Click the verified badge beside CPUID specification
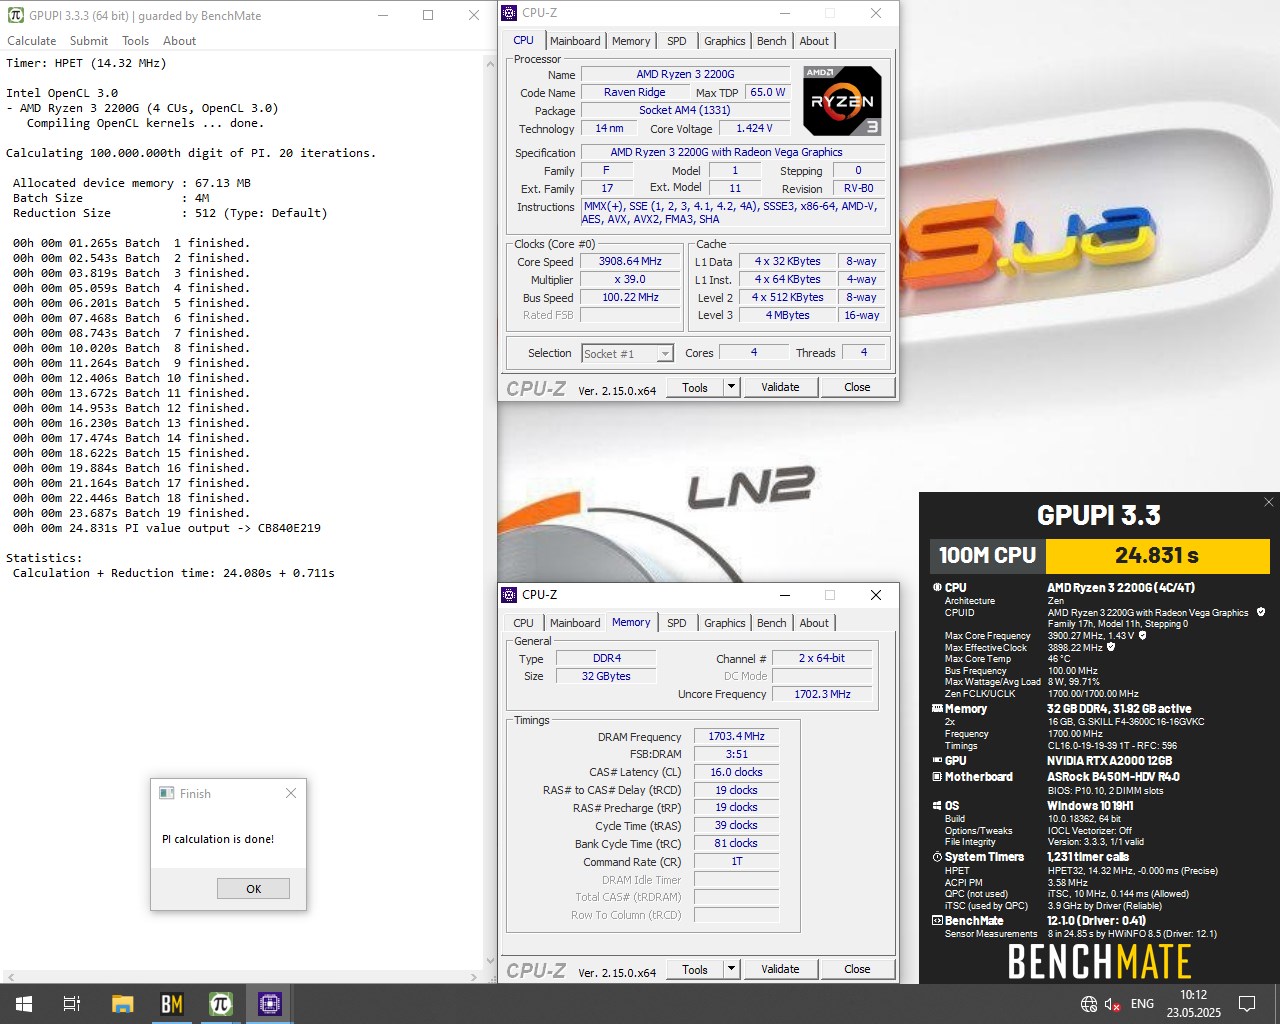Viewport: 1280px width, 1024px height. 1261,612
